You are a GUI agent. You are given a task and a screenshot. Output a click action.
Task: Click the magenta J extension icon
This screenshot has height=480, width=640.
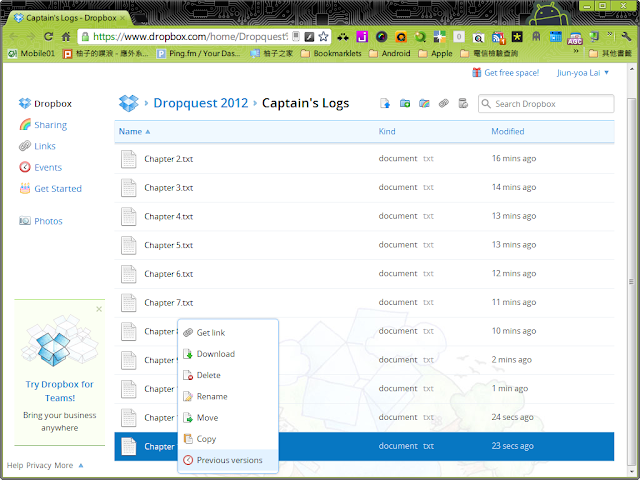point(362,37)
